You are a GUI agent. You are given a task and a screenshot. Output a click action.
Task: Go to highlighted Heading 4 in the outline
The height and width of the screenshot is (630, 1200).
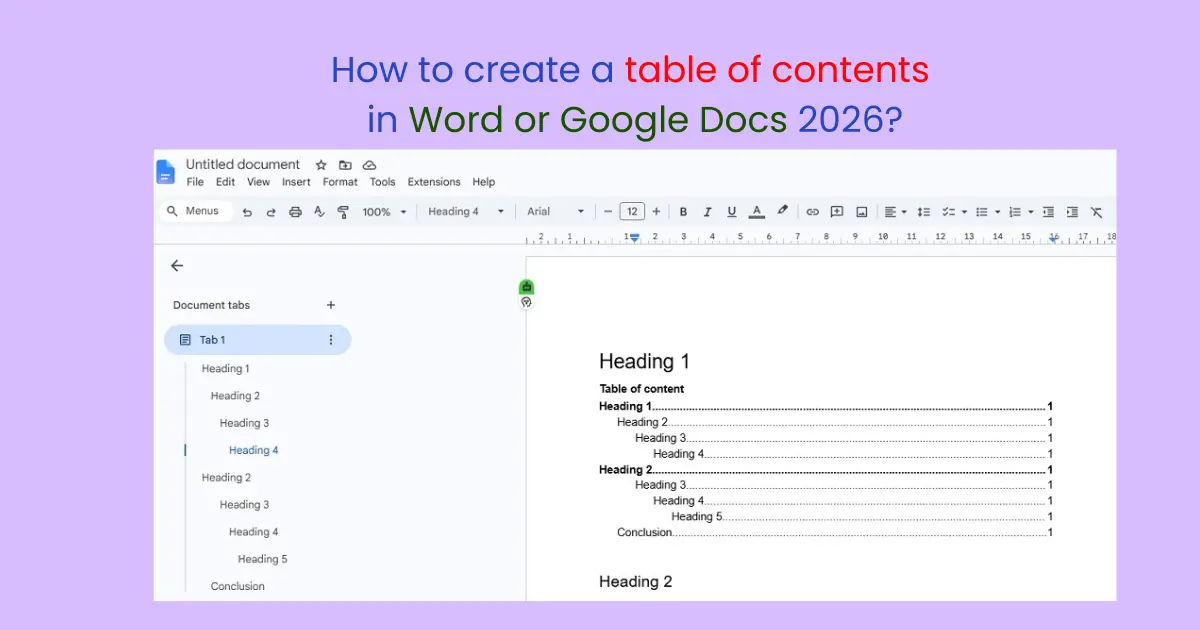pyautogui.click(x=254, y=450)
